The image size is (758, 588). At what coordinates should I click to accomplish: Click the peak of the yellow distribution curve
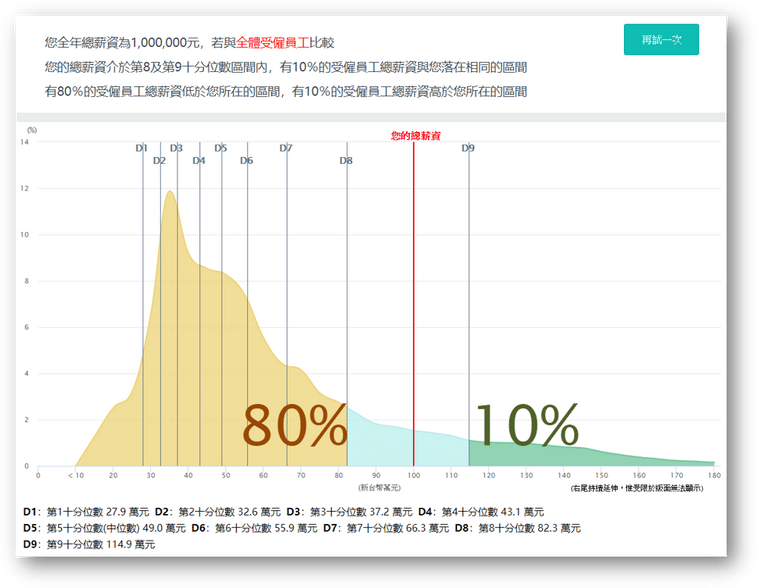[x=170, y=192]
